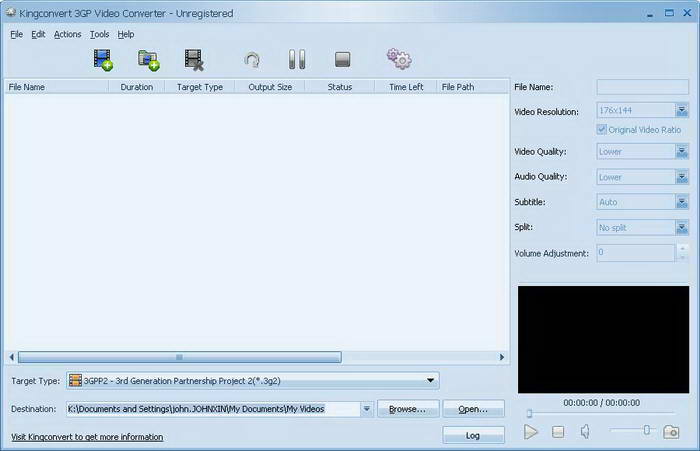
Task: Pause conversion with the pause icon
Action: [297, 59]
